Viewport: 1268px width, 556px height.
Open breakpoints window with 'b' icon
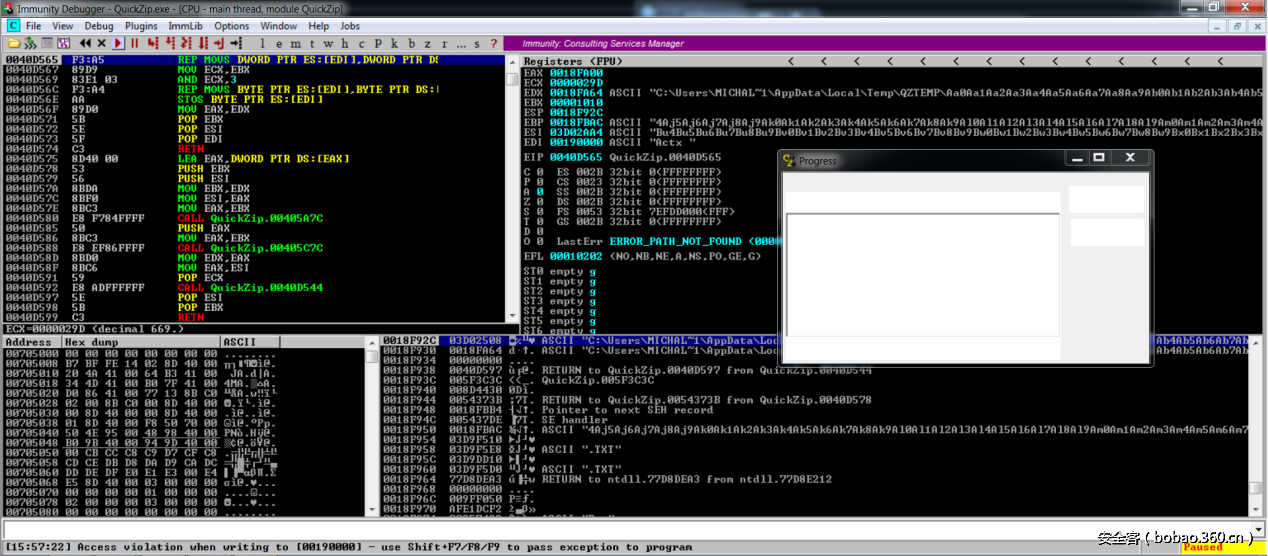[411, 44]
